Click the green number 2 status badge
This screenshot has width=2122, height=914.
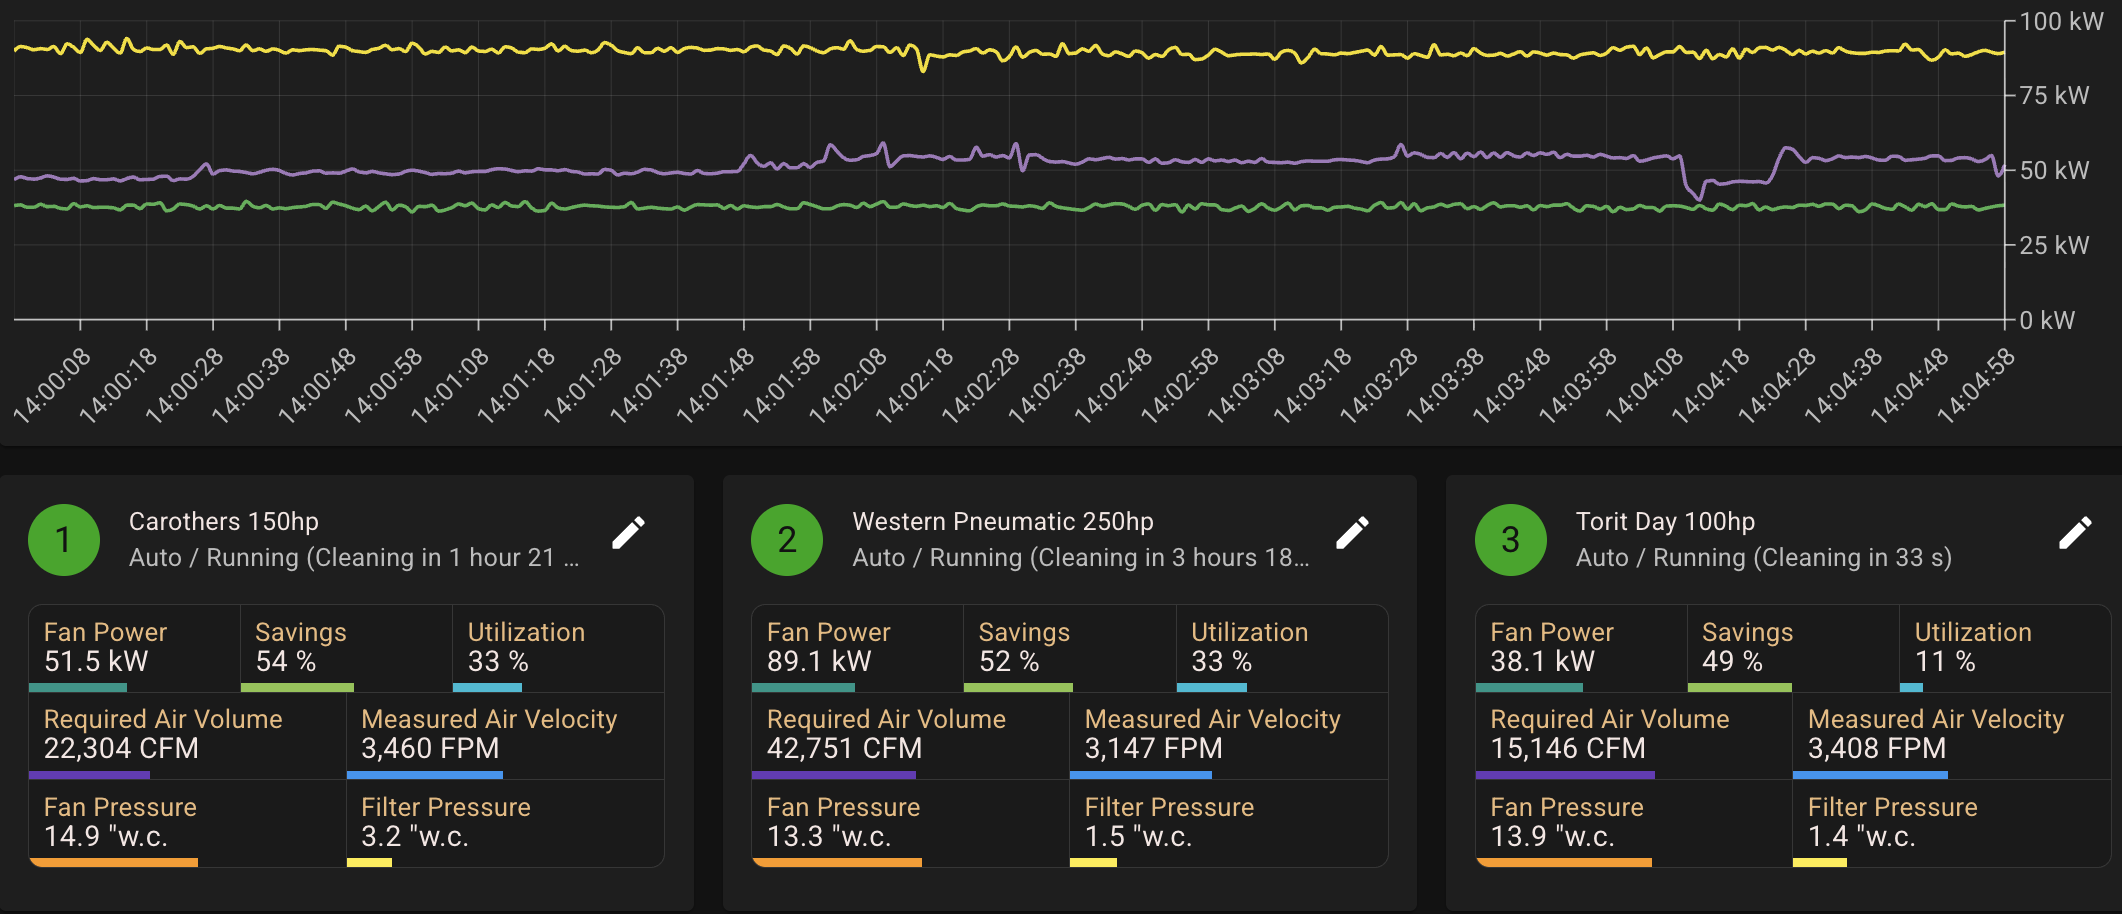click(787, 540)
